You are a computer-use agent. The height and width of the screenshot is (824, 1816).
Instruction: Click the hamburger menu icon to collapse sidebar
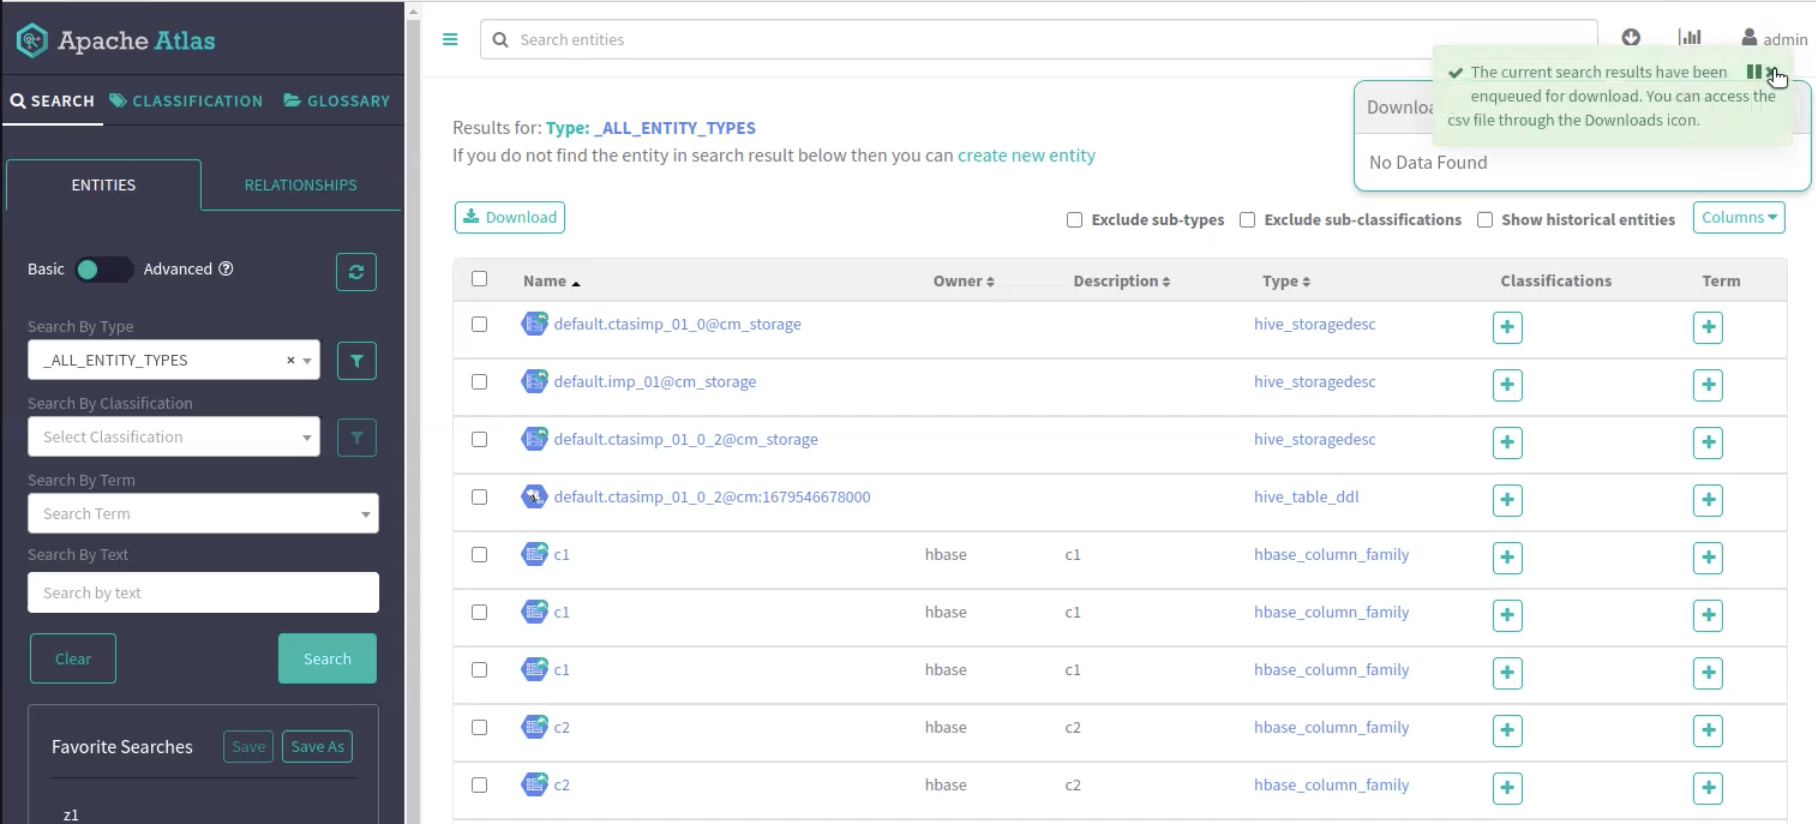pyautogui.click(x=450, y=40)
